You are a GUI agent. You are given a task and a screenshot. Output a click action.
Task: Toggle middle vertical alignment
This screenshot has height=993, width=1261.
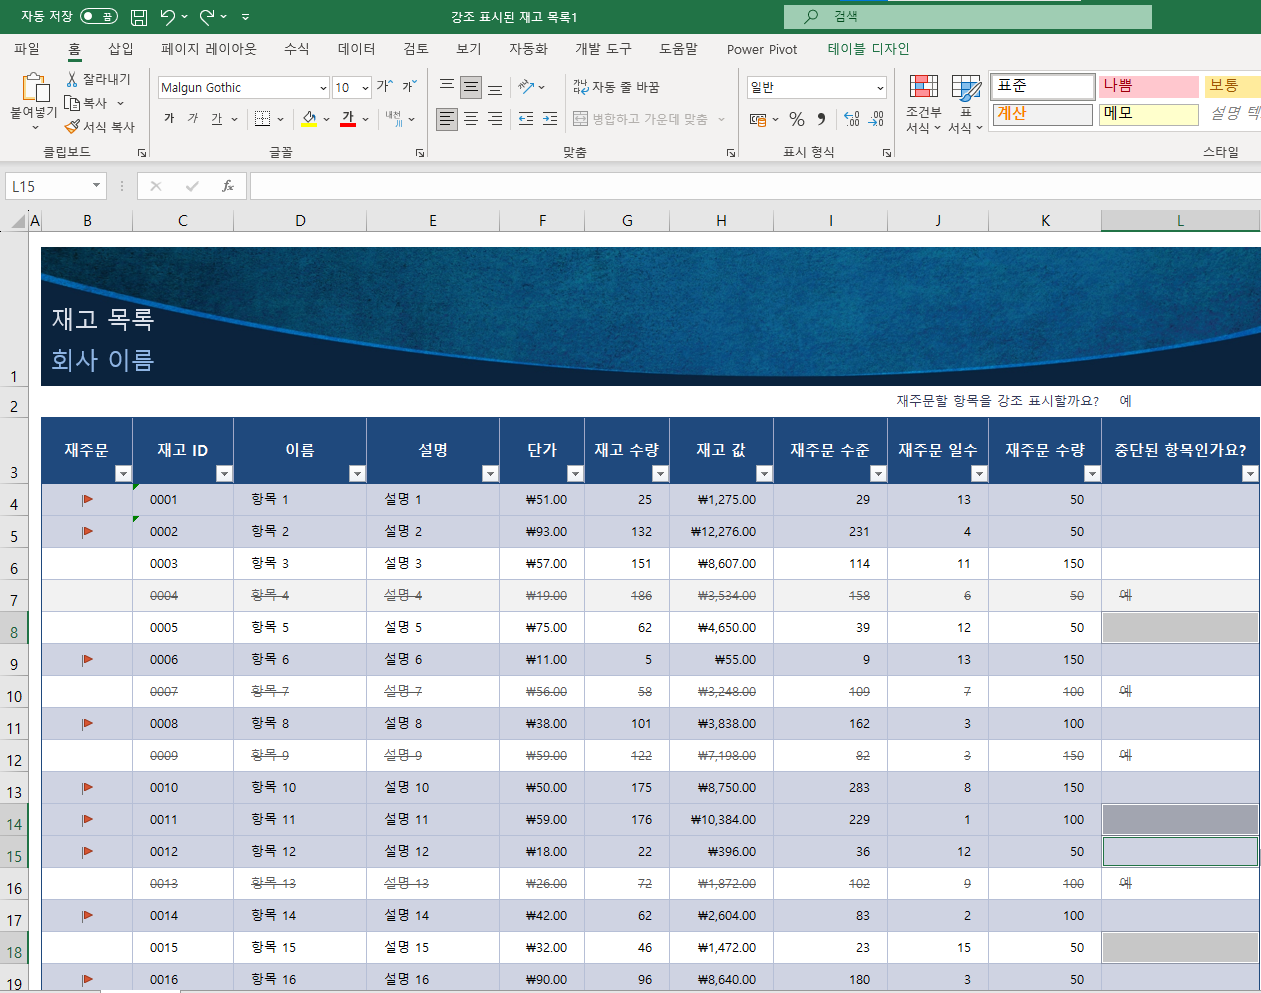471,87
